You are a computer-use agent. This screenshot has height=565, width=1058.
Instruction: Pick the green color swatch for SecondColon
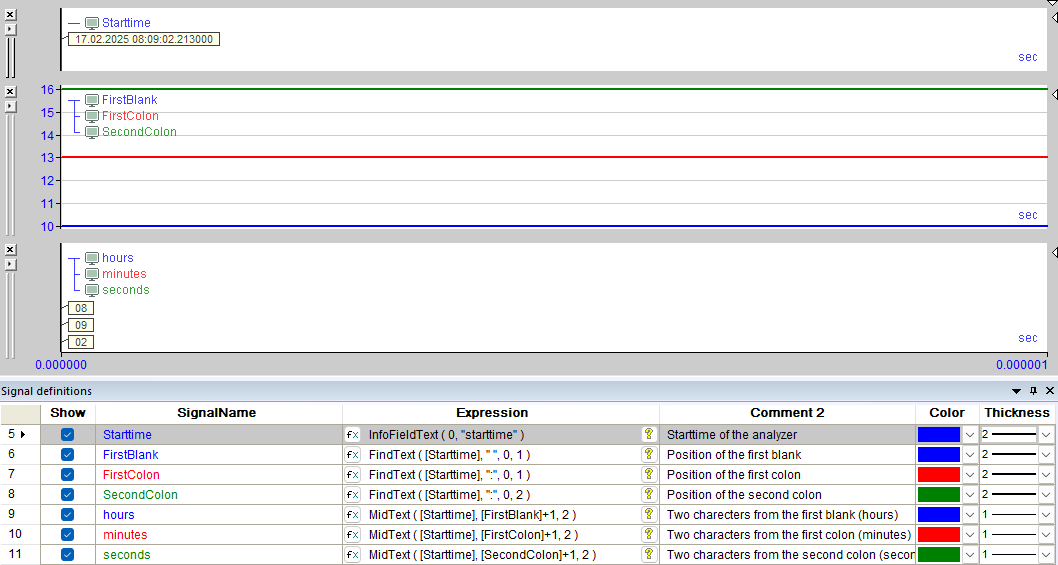939,495
